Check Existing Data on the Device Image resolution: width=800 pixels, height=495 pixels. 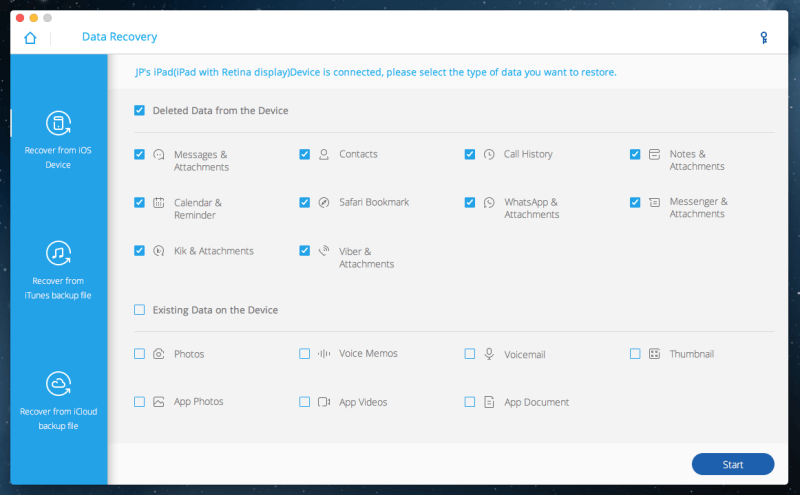click(139, 310)
